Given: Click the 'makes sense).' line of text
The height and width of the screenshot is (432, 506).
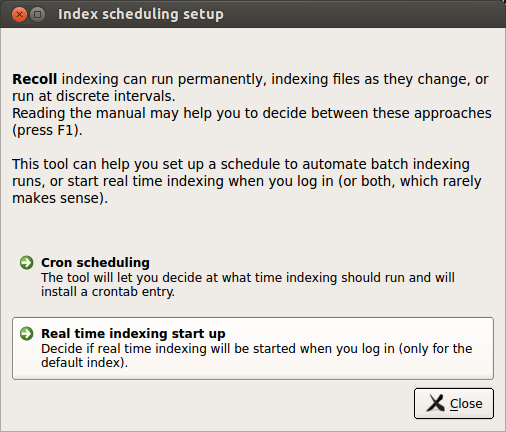Looking at the screenshot, I should pyautogui.click(x=60, y=198).
